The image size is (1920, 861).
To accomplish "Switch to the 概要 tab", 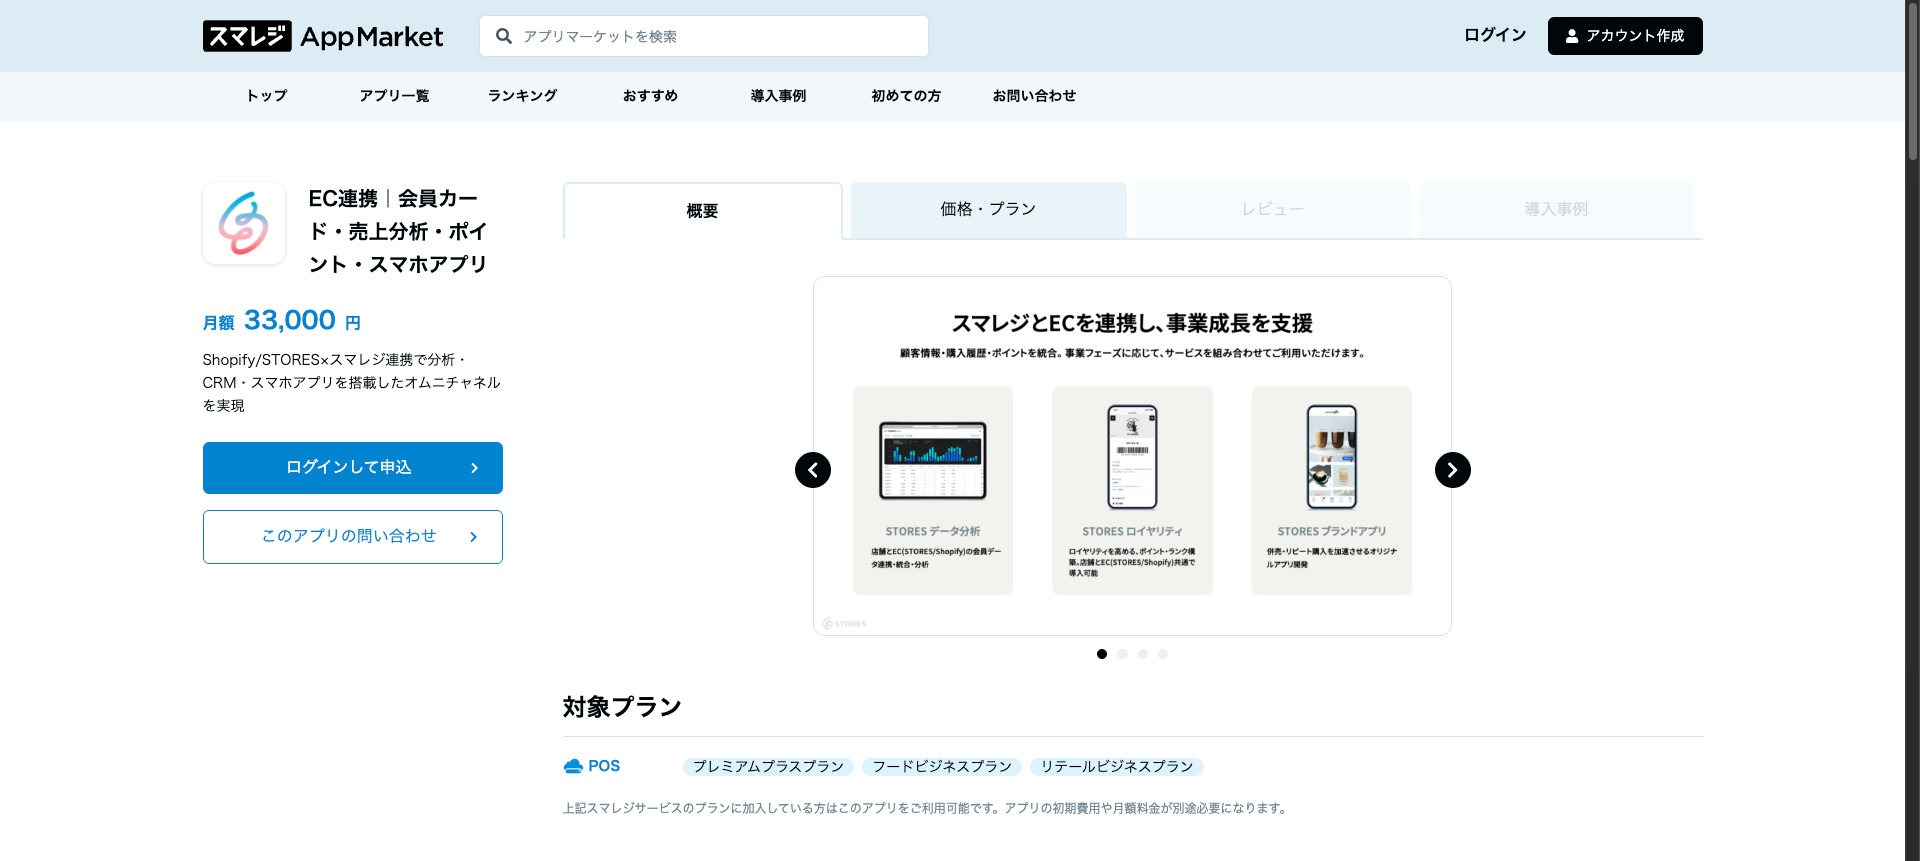I will 702,211.
